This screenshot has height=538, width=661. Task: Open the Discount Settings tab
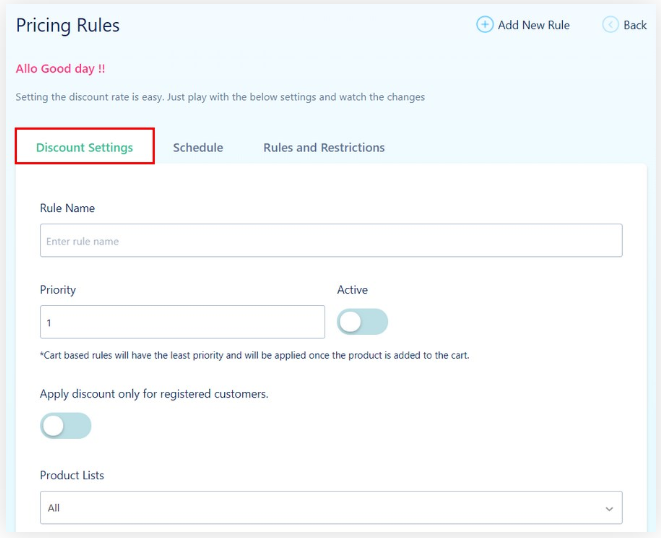[x=84, y=147]
